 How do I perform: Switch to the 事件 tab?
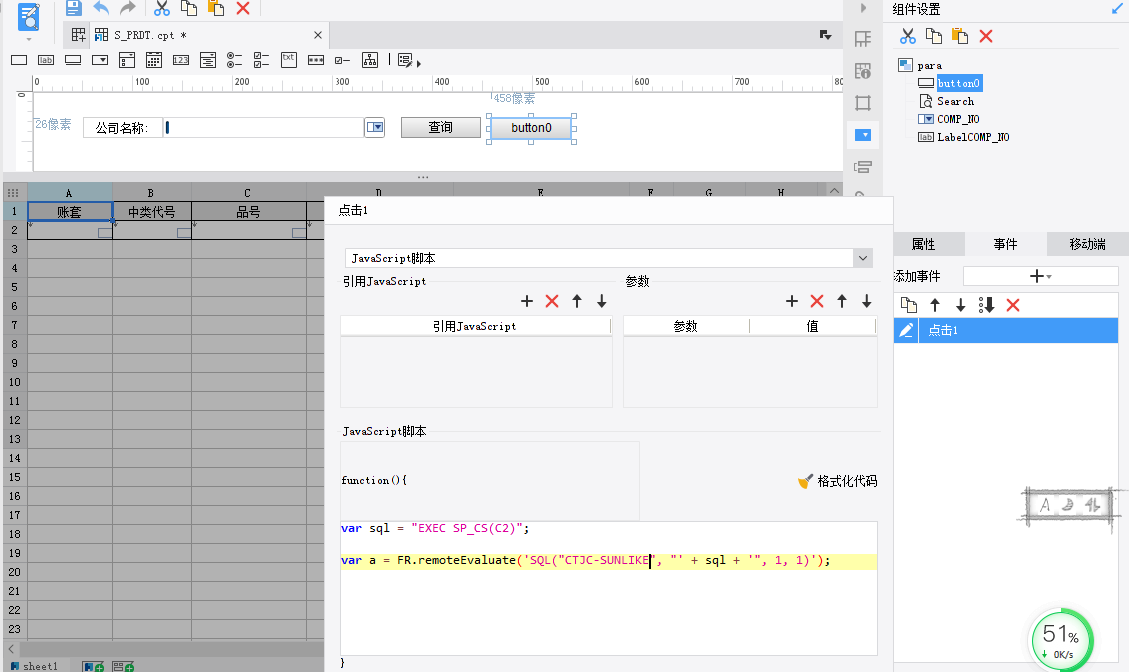[x=1006, y=244]
